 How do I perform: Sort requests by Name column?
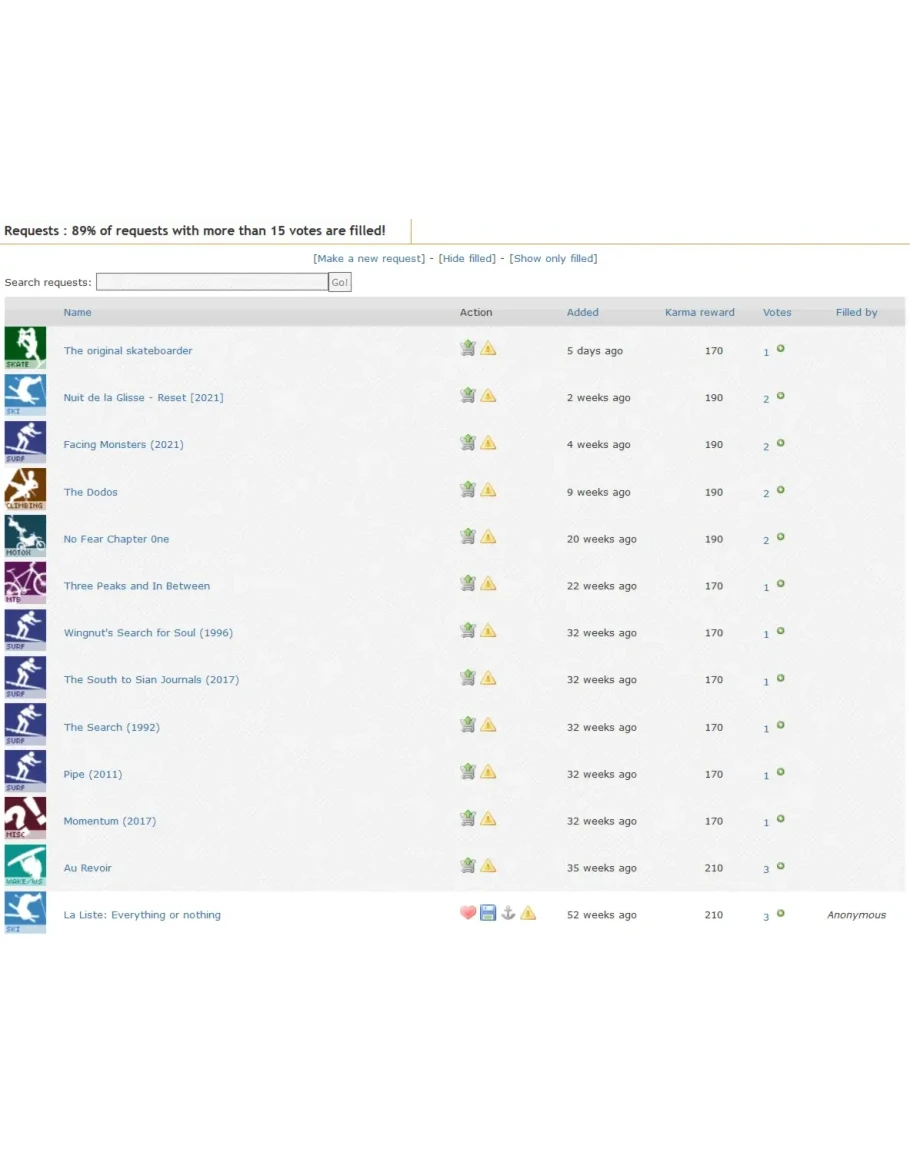click(77, 312)
